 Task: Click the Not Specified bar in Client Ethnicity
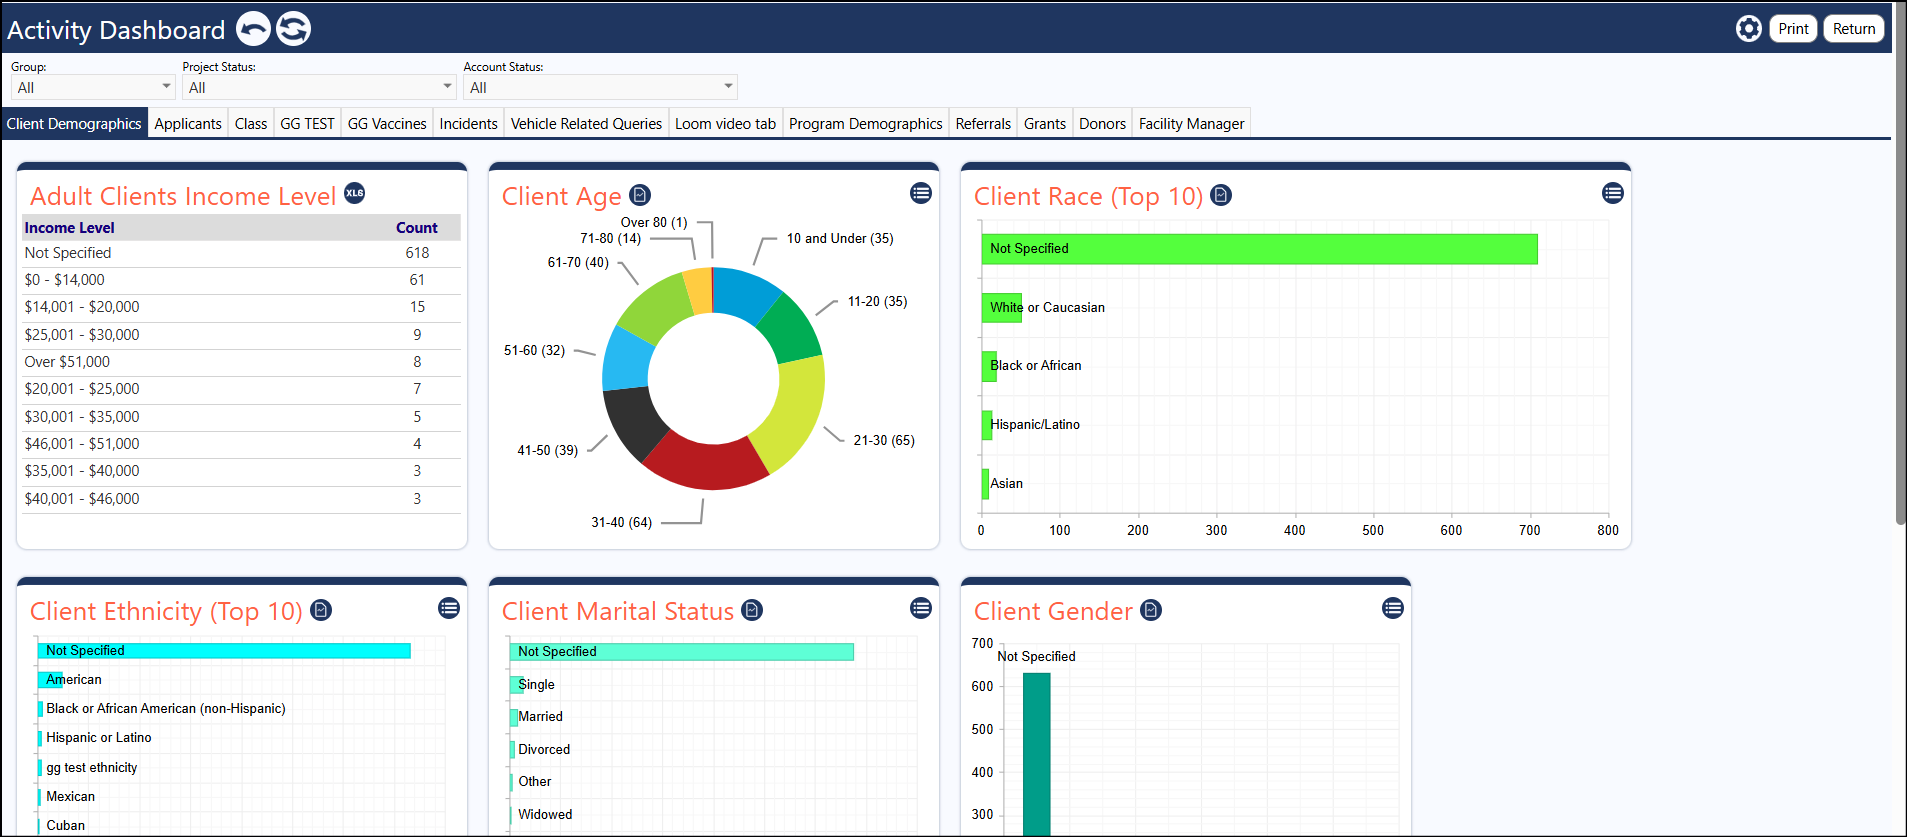[x=224, y=650]
